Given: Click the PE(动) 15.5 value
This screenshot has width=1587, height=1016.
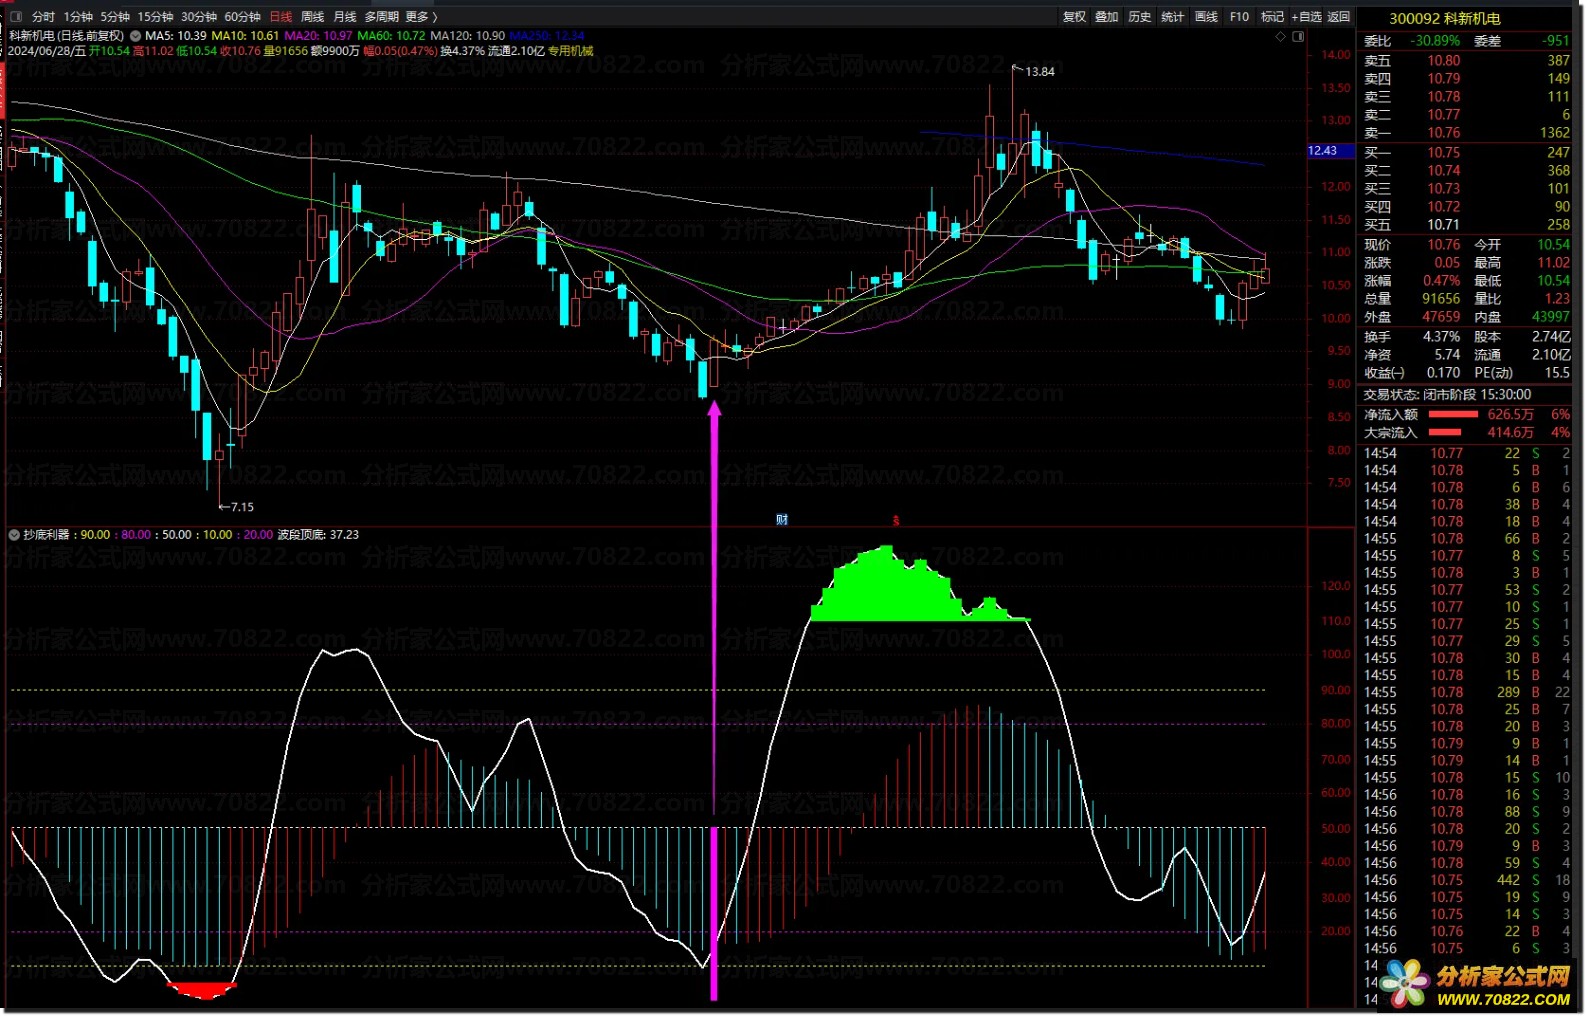Looking at the screenshot, I should (1557, 373).
